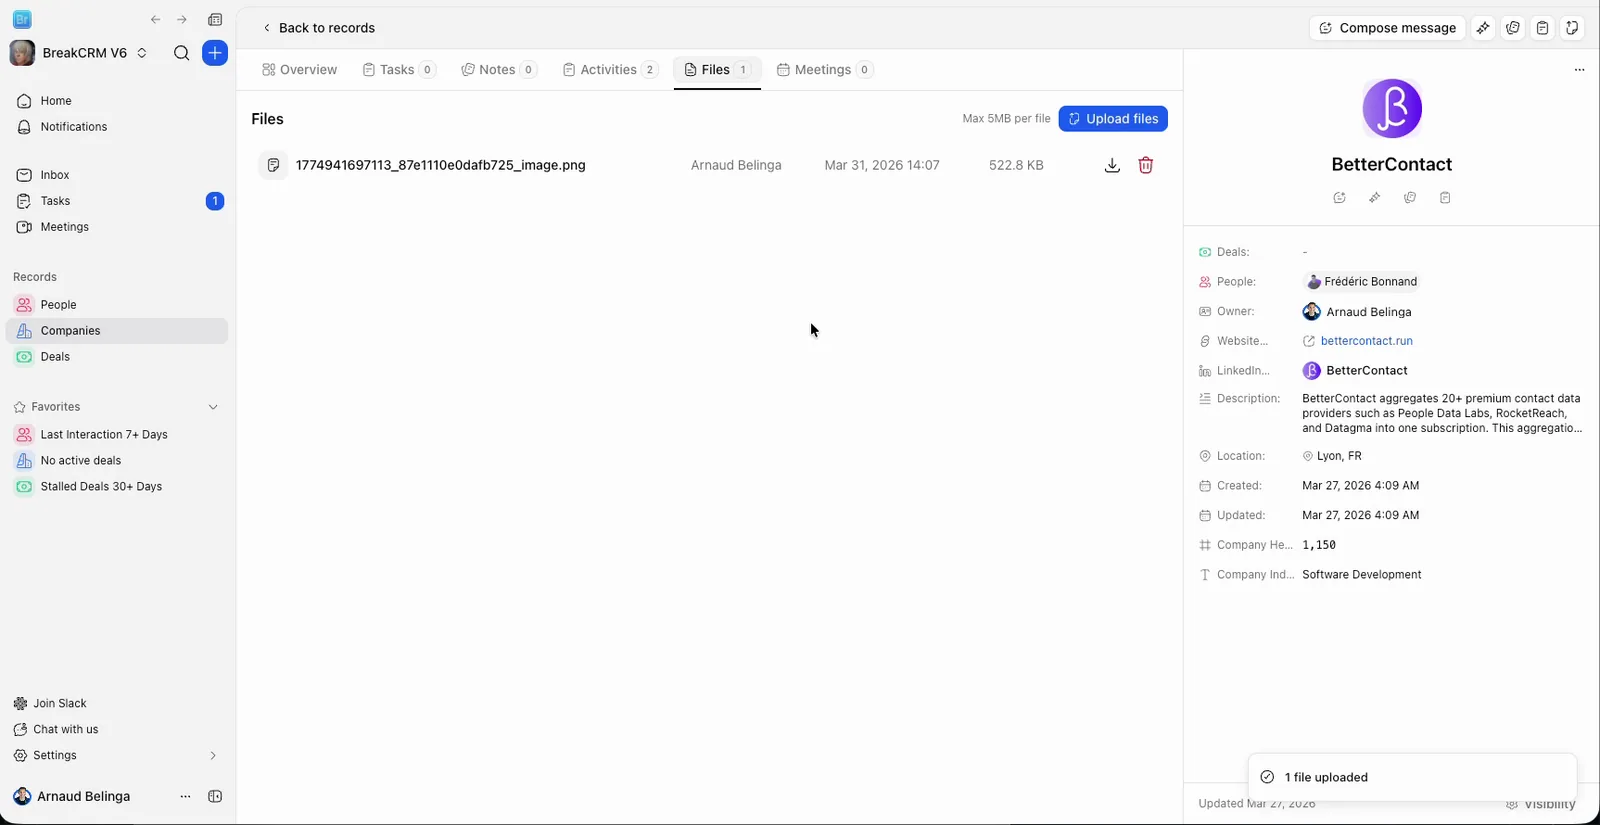Navigate back with the left arrow
The width and height of the screenshot is (1600, 825).
[155, 19]
